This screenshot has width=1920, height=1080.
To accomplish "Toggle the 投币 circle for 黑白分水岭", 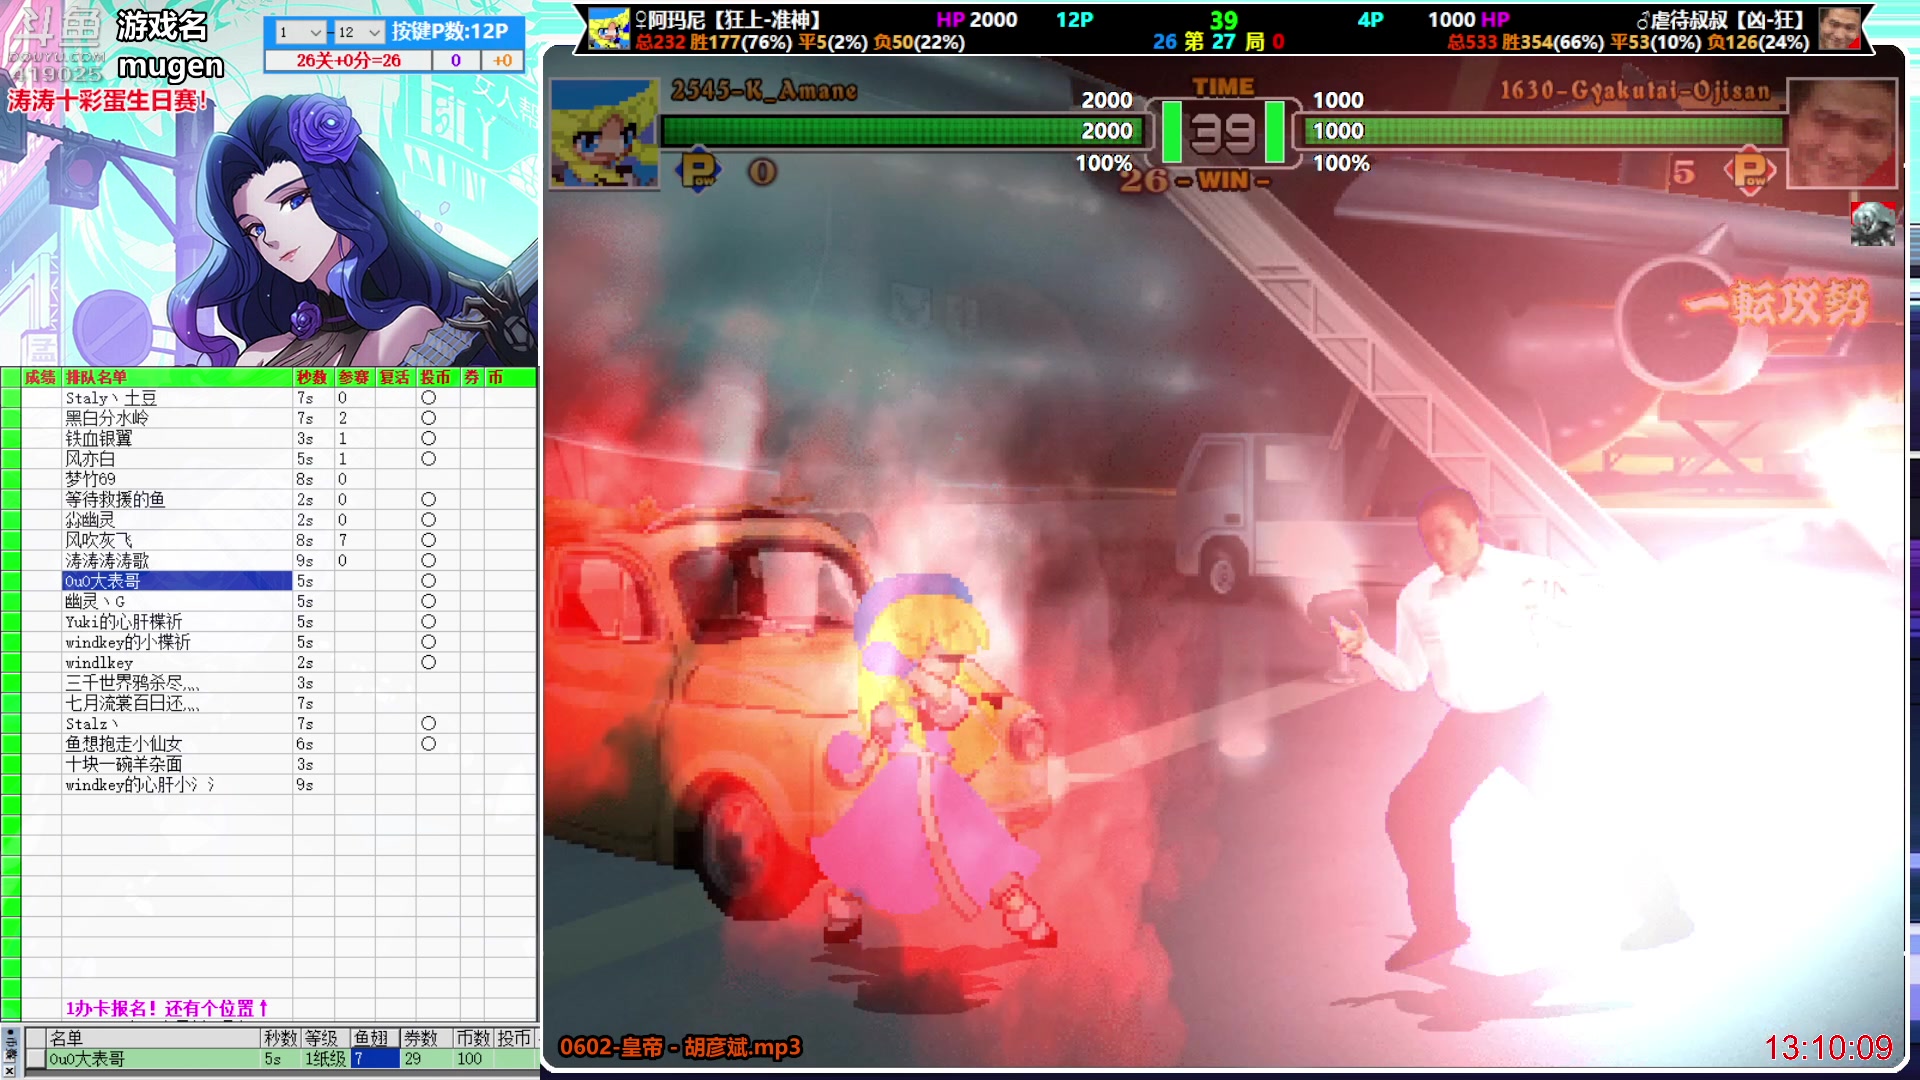I will point(428,418).
